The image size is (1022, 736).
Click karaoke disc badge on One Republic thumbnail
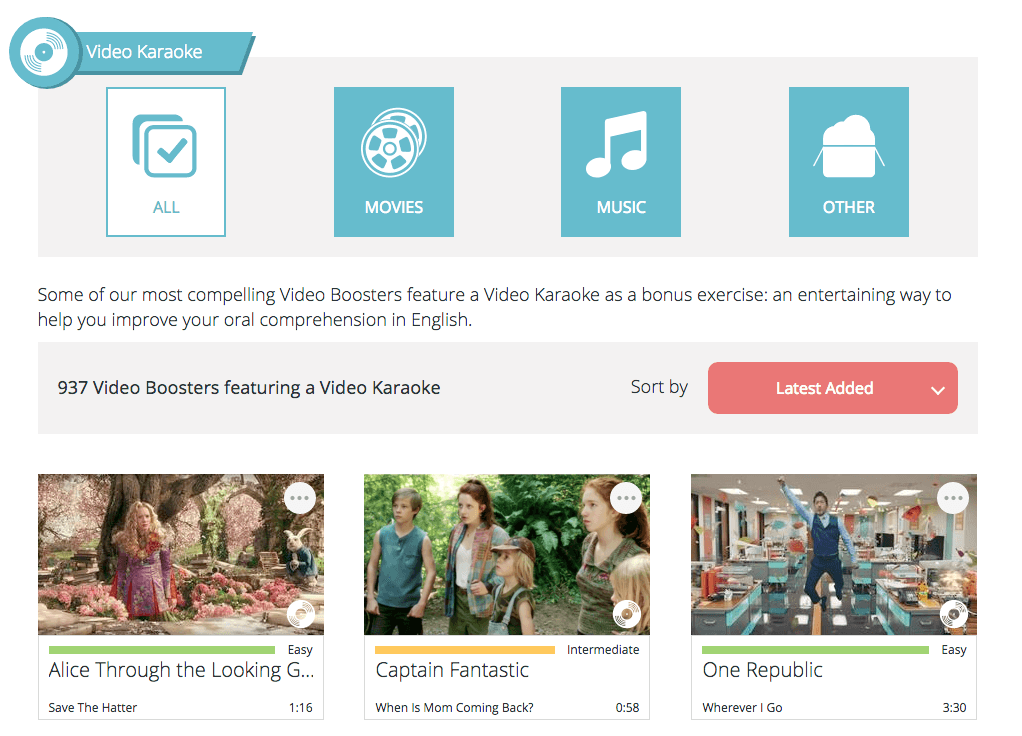954,614
